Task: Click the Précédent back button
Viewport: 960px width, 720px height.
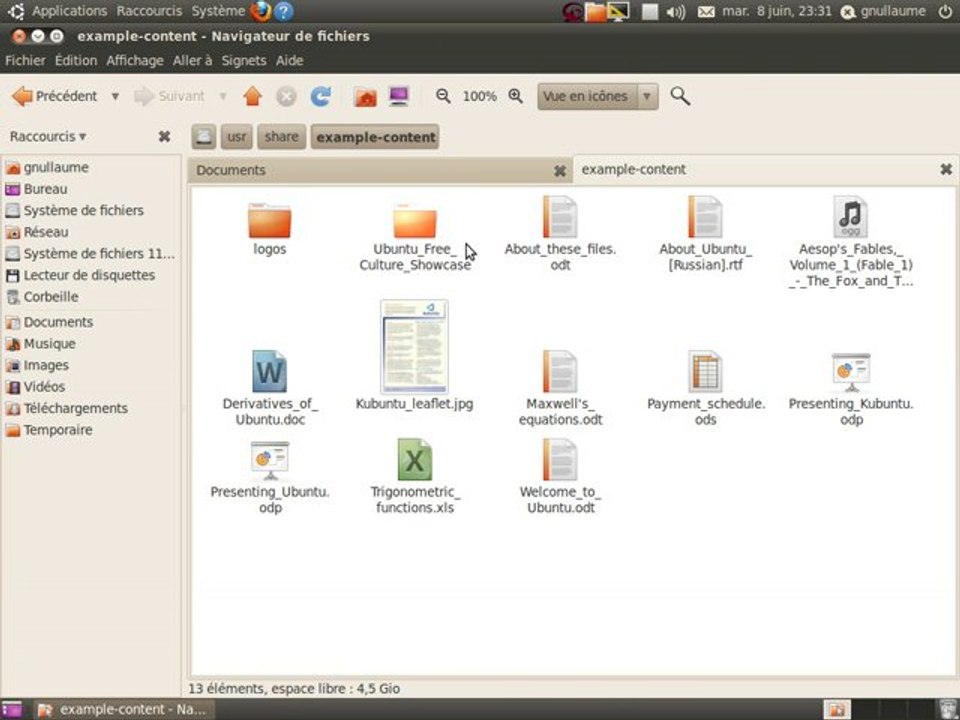Action: point(54,96)
